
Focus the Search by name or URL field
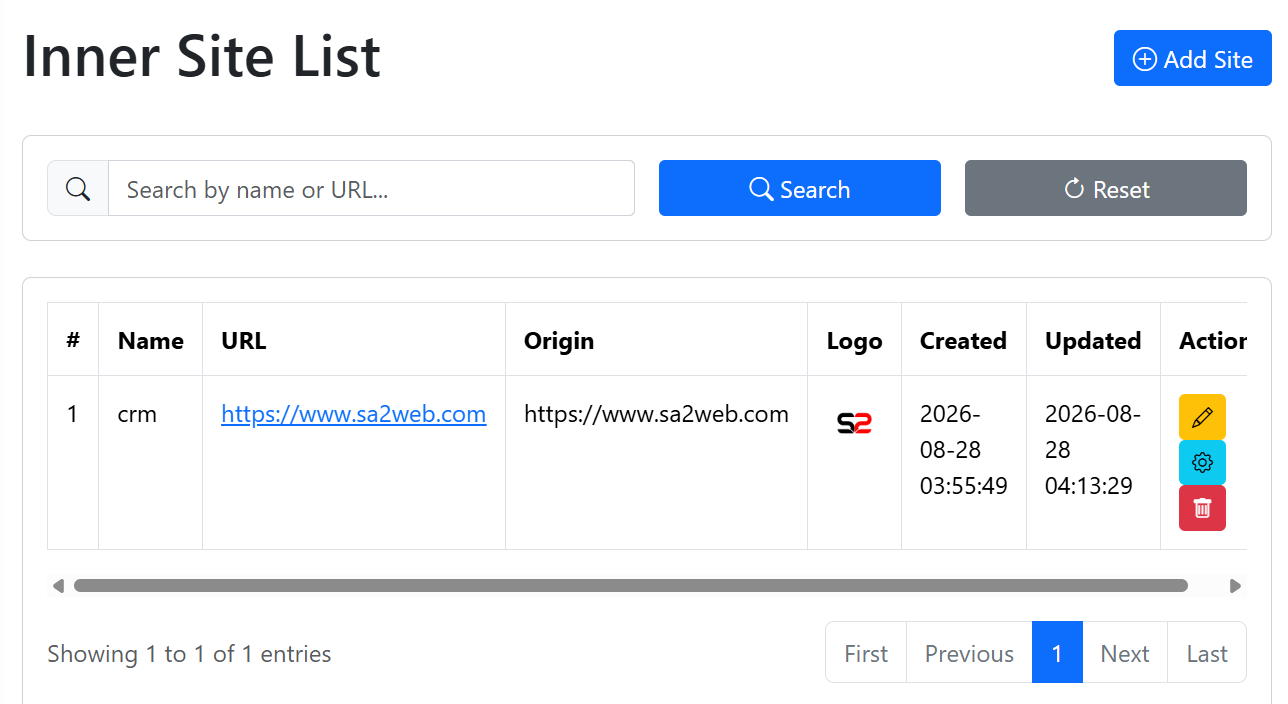tap(371, 188)
